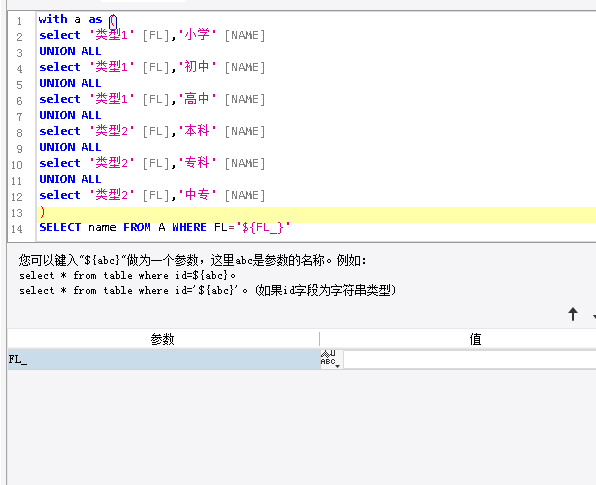Image resolution: width=596 pixels, height=485 pixels.
Task: Click the '本科' string on line 8
Action: tap(197, 131)
